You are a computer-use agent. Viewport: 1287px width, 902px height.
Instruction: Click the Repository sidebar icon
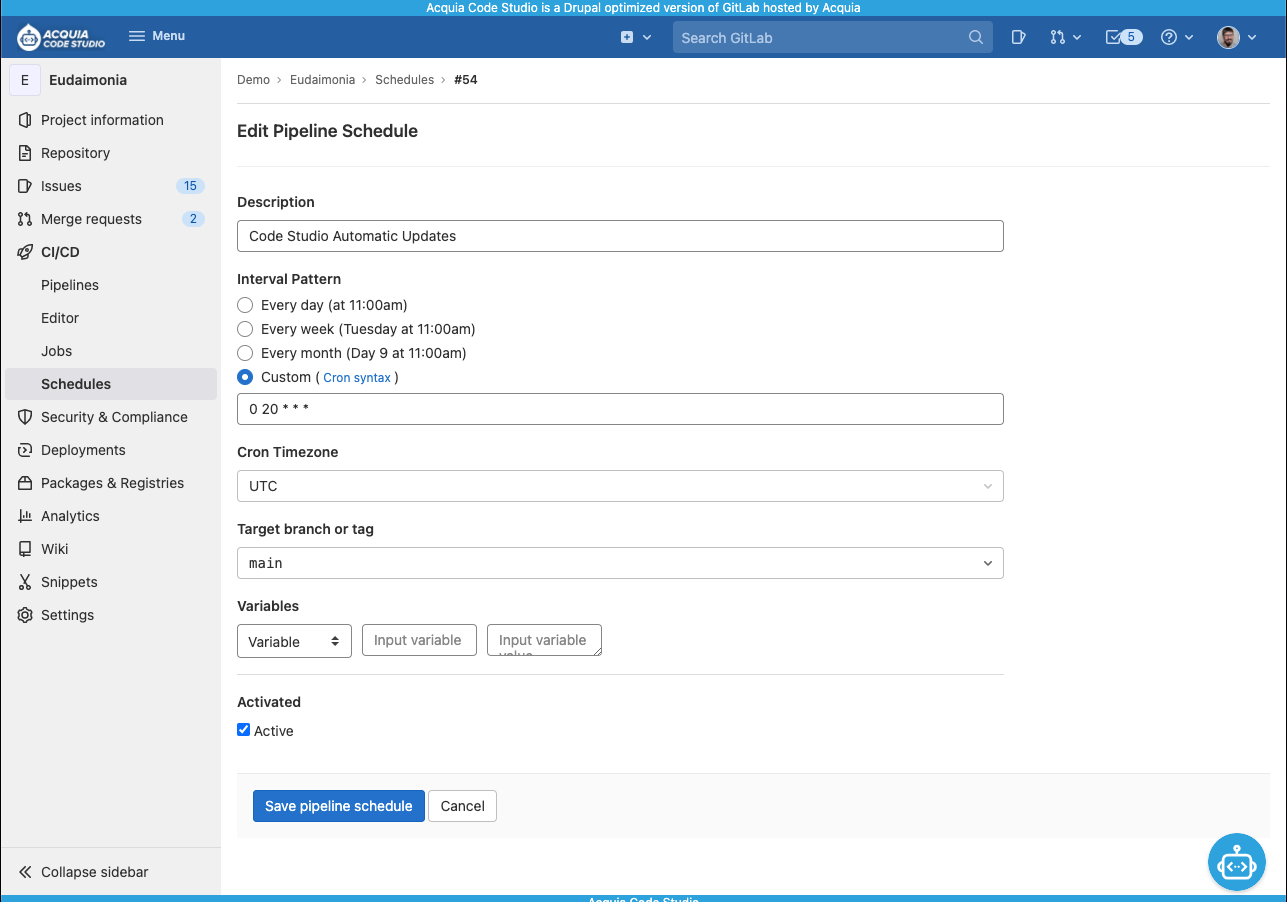pyautogui.click(x=25, y=153)
